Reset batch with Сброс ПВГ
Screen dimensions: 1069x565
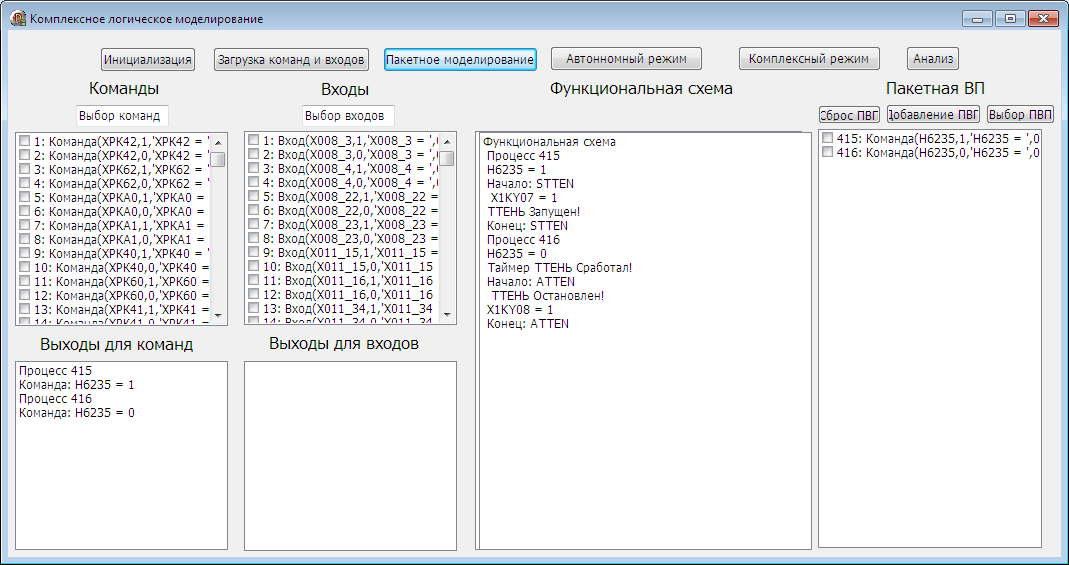[x=849, y=114]
